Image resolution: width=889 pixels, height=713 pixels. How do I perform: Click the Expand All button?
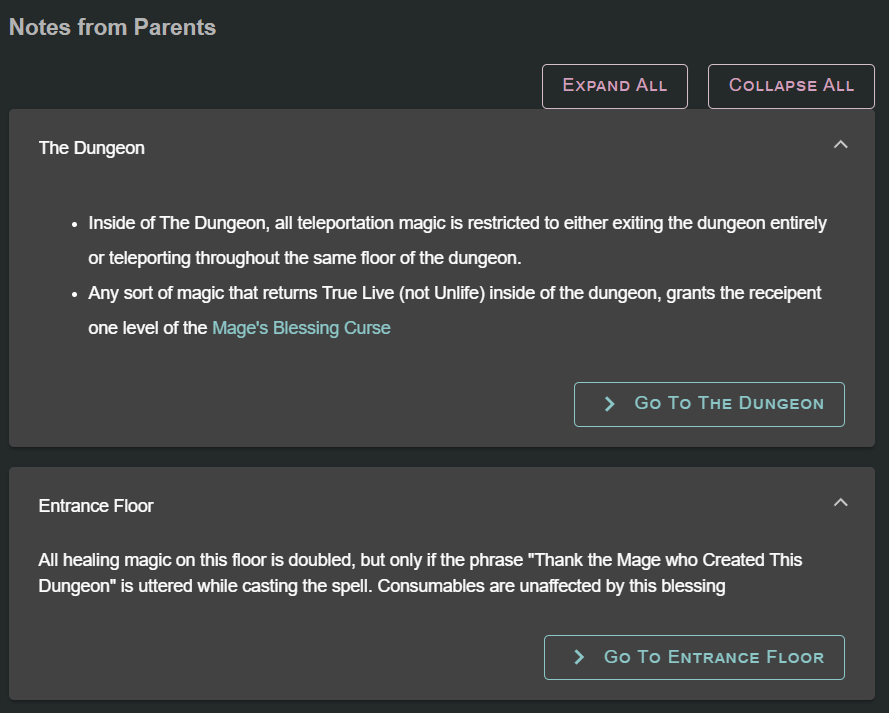pyautogui.click(x=614, y=86)
